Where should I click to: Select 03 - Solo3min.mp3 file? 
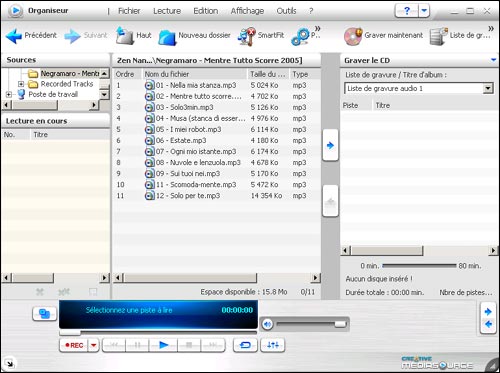[x=185, y=107]
